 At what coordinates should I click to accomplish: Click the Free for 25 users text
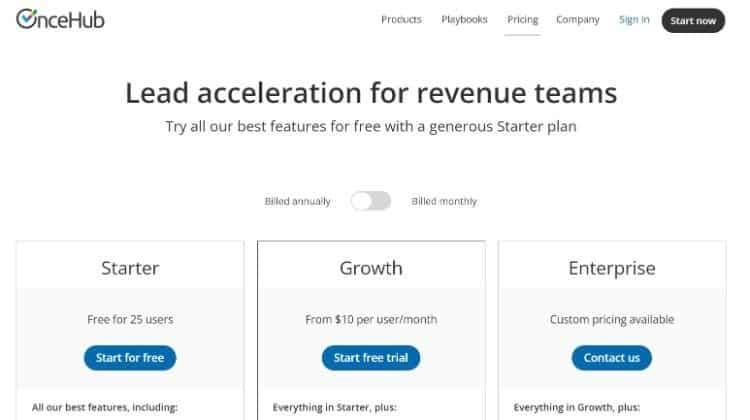tap(130, 320)
